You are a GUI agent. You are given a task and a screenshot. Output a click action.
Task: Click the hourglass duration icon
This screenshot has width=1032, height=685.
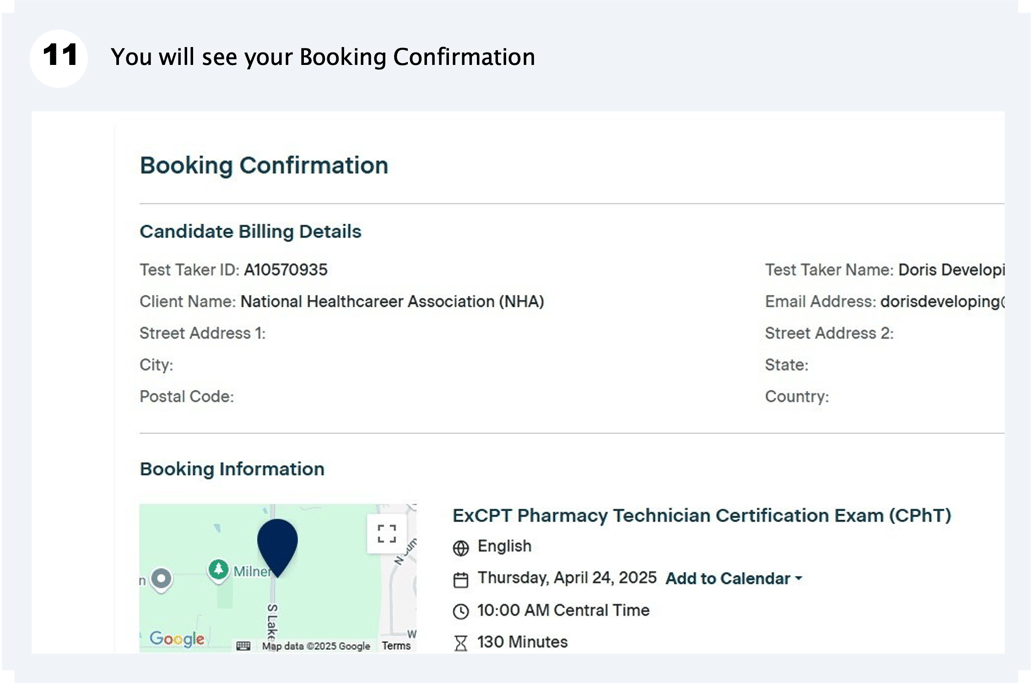pyautogui.click(x=461, y=643)
